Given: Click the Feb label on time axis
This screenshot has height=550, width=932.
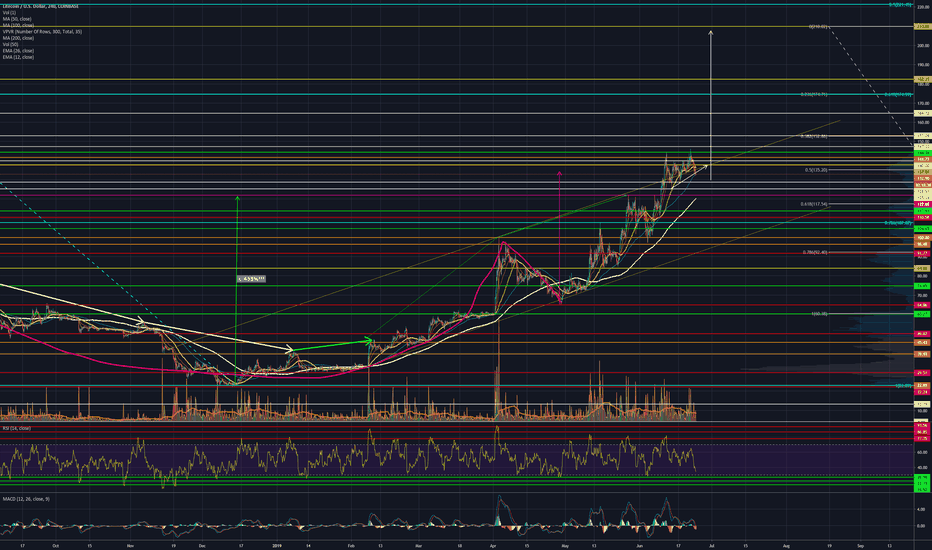Looking at the screenshot, I should (351, 545).
